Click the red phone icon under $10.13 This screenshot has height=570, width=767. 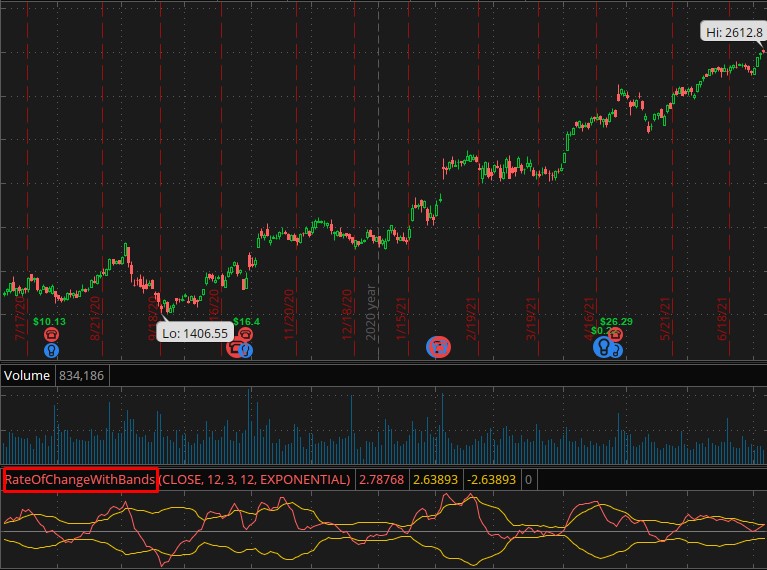pos(50,336)
